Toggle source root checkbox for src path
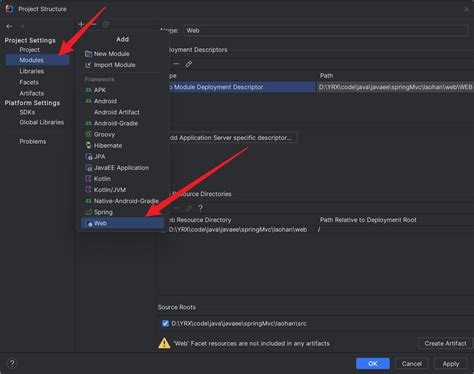474x374 pixels. pyautogui.click(x=165, y=323)
